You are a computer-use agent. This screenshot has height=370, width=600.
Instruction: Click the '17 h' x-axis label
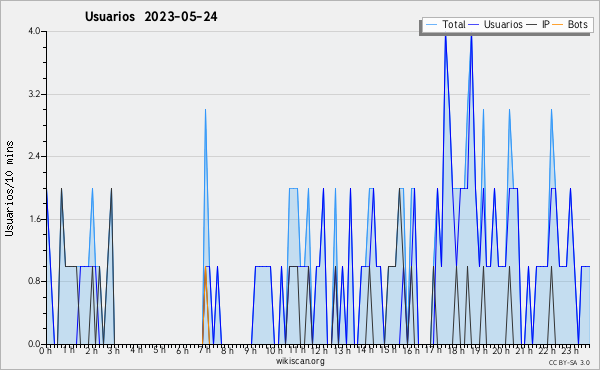click(434, 350)
